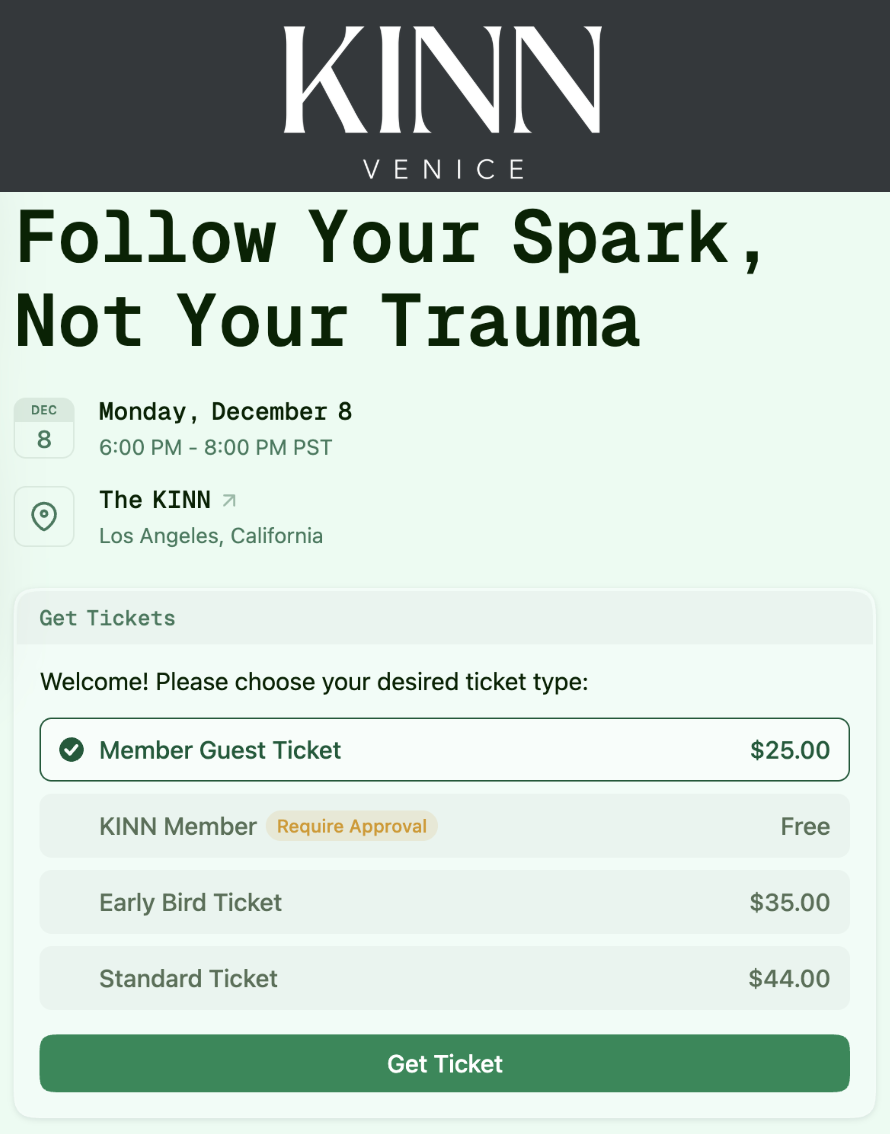
Task: Select the Member Guest Ticket option
Action: click(x=444, y=750)
